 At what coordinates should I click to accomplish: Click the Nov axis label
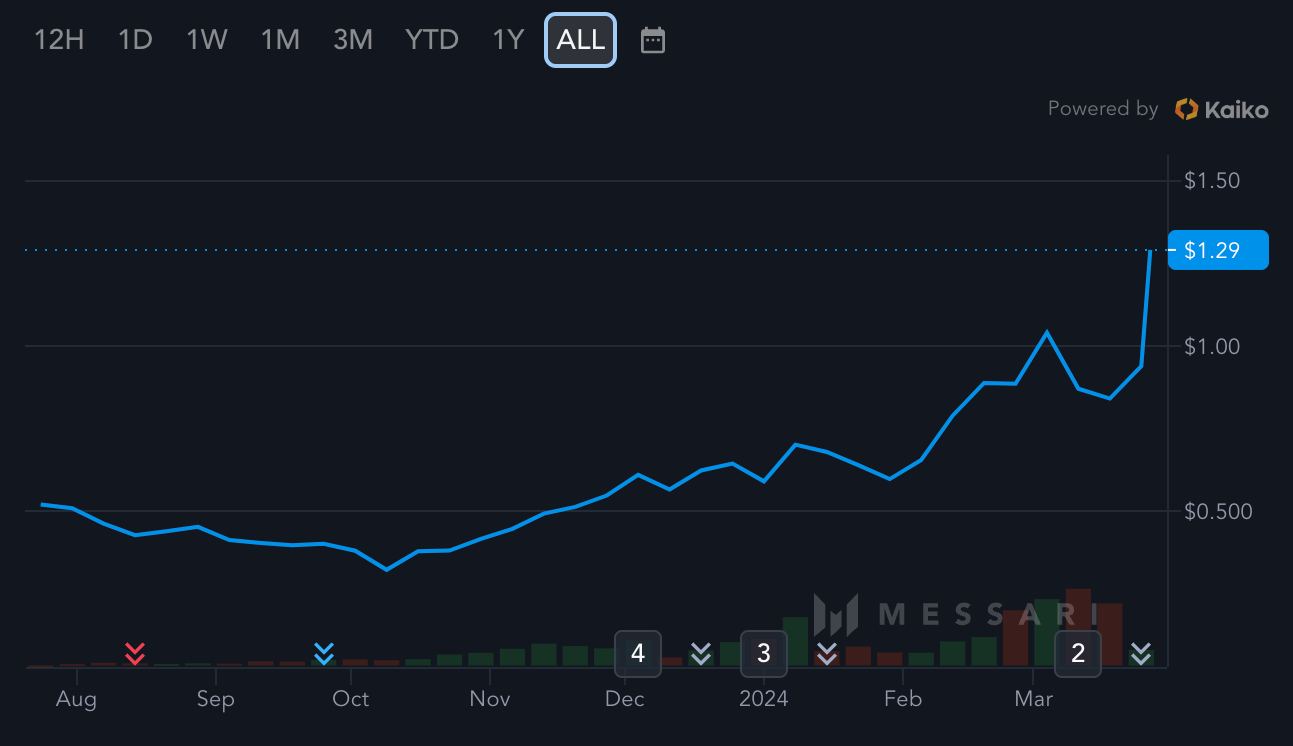point(490,698)
